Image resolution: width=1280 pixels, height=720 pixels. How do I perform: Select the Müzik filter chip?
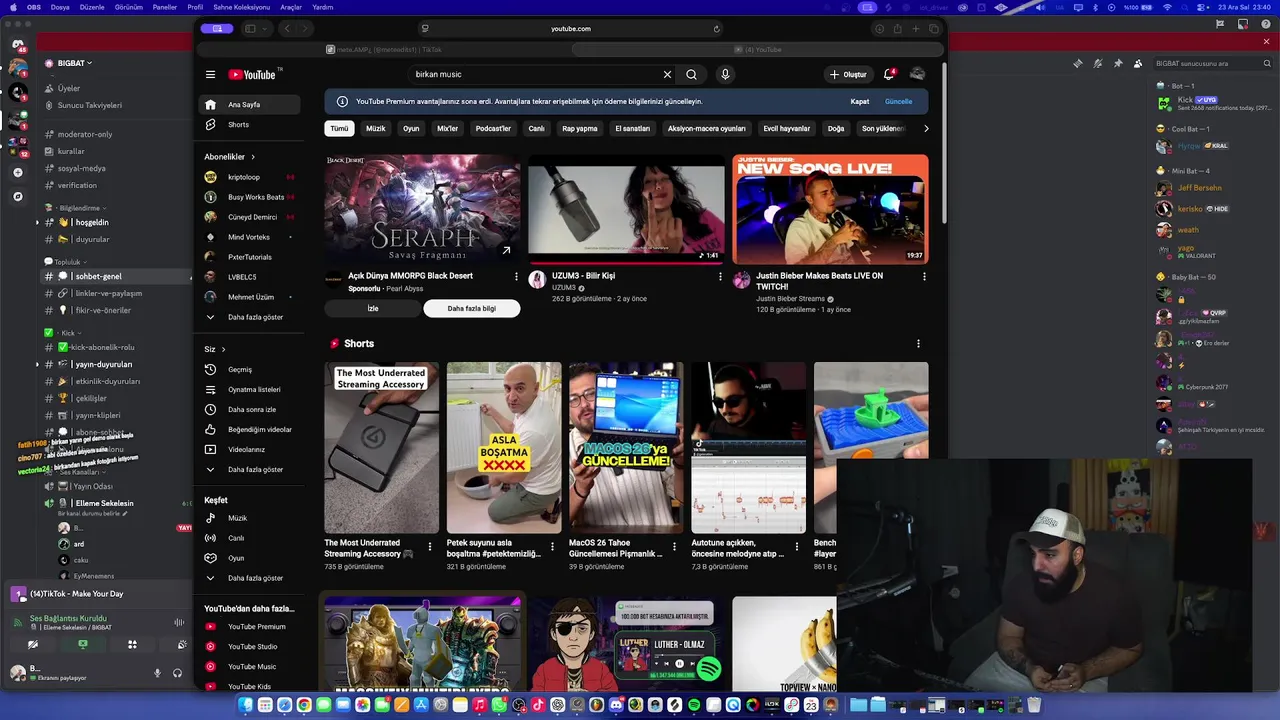pyautogui.click(x=376, y=129)
